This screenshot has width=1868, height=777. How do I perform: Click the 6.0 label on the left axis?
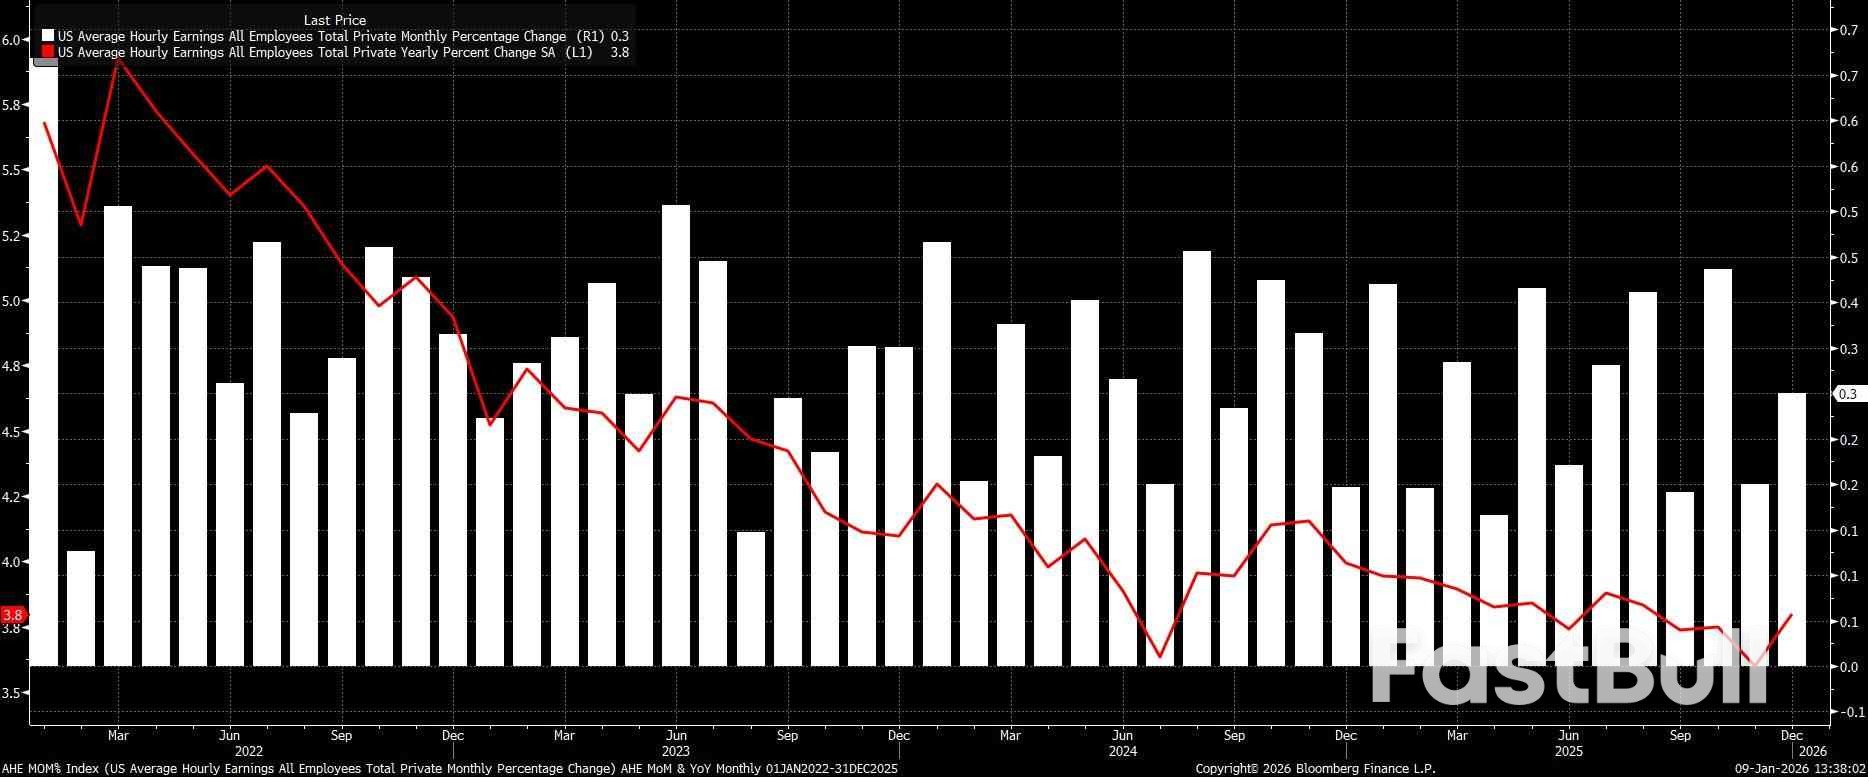(x=14, y=40)
